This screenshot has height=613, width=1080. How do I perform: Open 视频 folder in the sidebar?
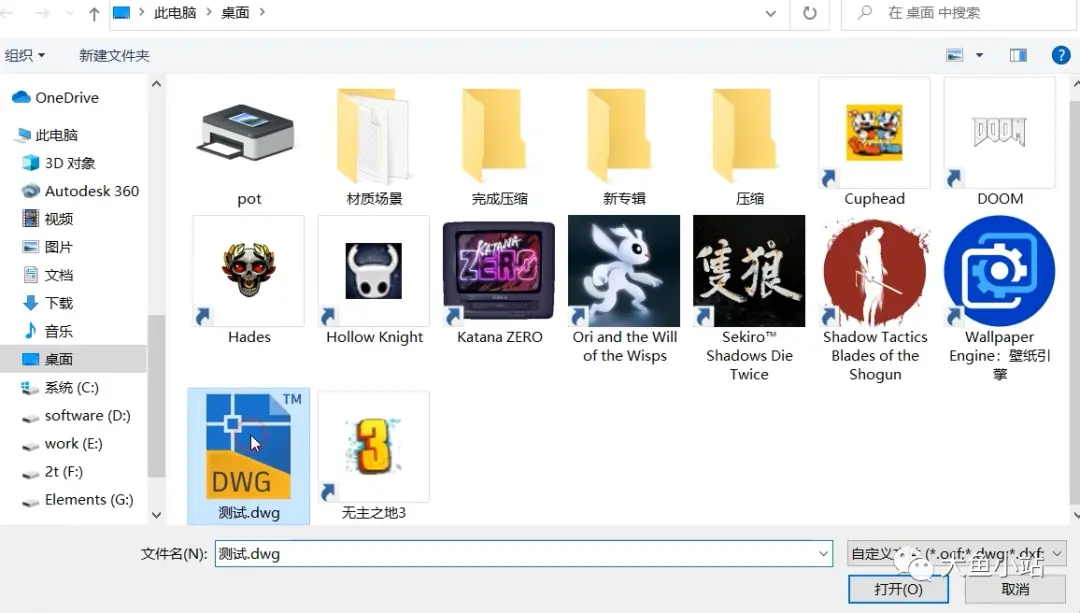[x=59, y=219]
